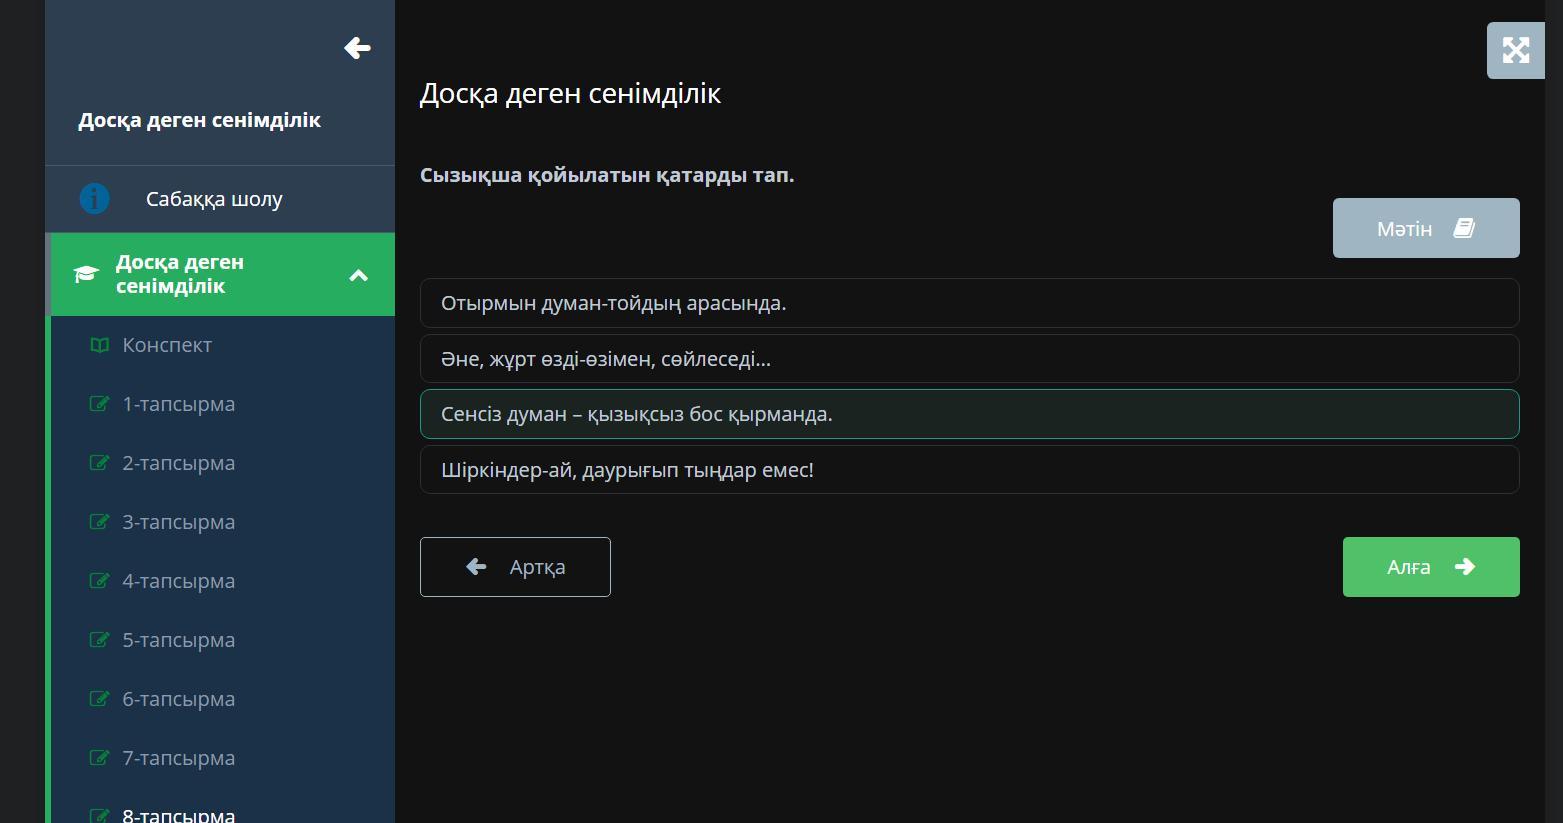Image resolution: width=1563 pixels, height=823 pixels.
Task: Select answer 'Шіркіндер-ай, даурығып тыңдар емес!'
Action: click(x=969, y=470)
